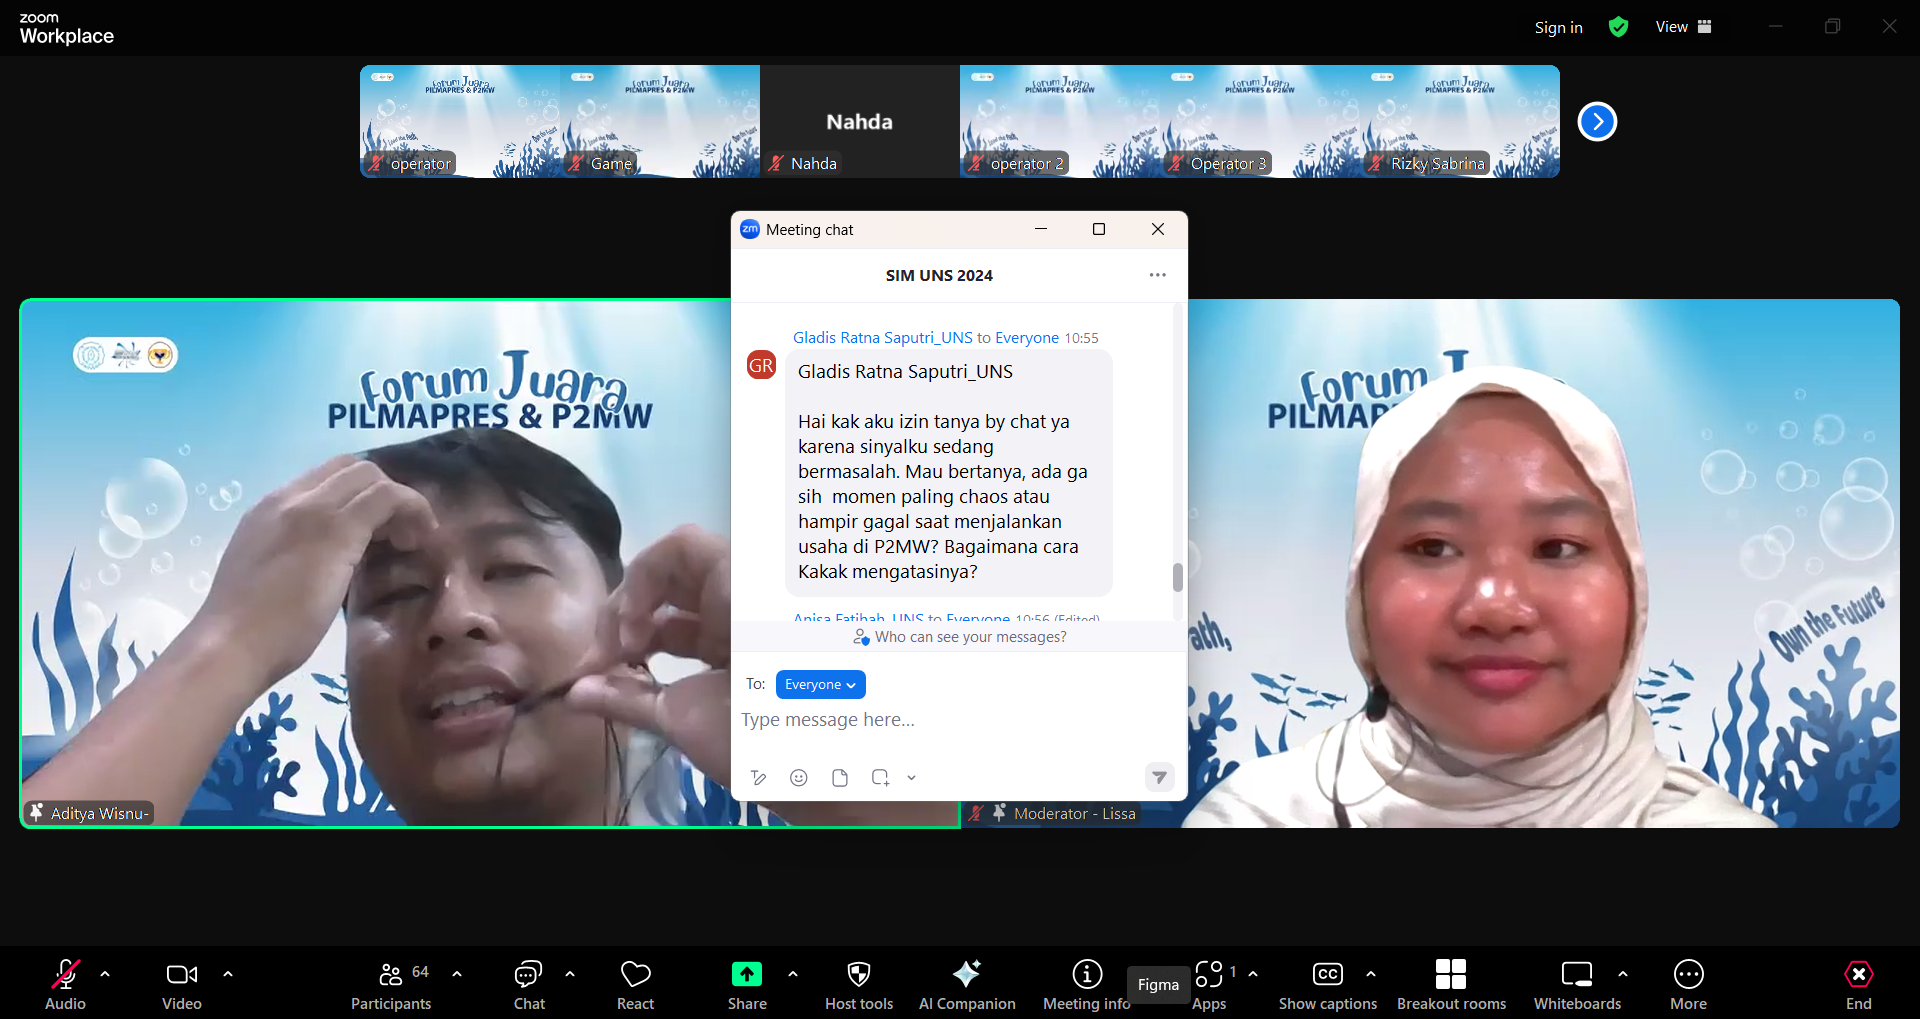Viewport: 1920px width, 1020px height.
Task: Click SIM UNS 2024 chat title
Action: (x=939, y=275)
